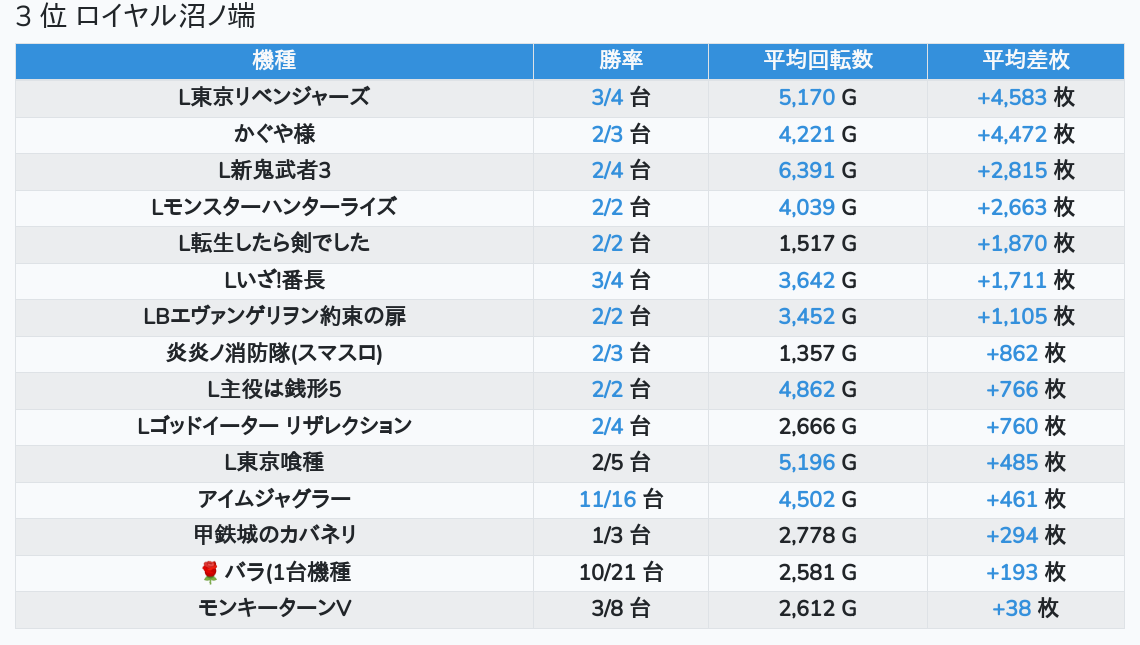1140x645 pixels.
Task: Select the L新鬼武者3 machine name
Action: click(x=274, y=171)
